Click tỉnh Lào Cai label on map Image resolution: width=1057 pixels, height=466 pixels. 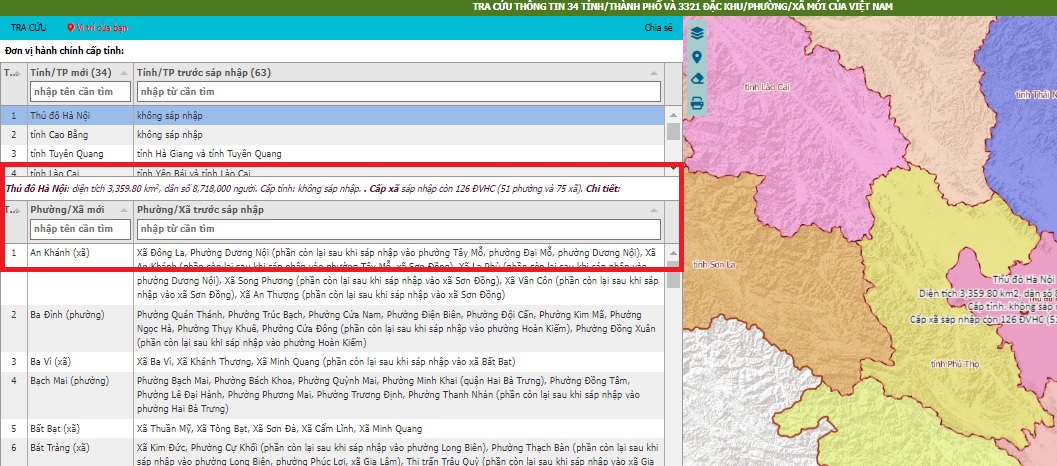click(766, 87)
